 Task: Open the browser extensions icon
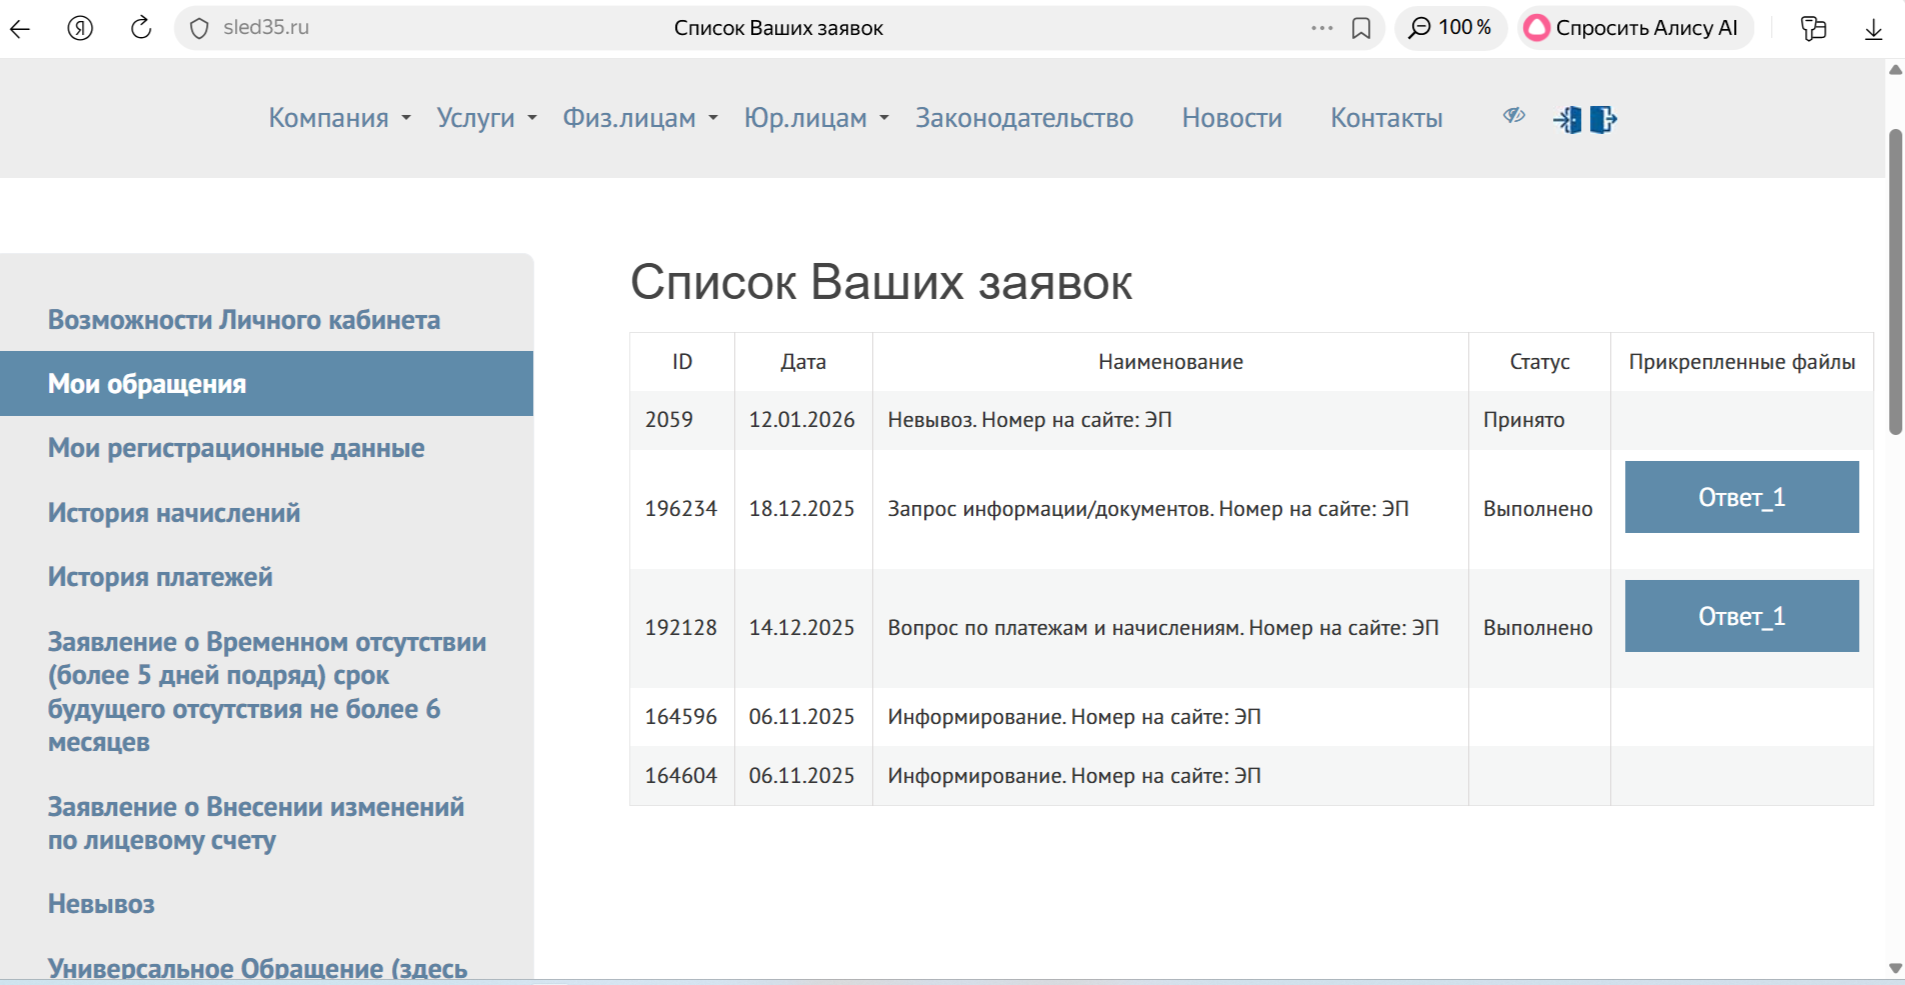coord(1813,28)
